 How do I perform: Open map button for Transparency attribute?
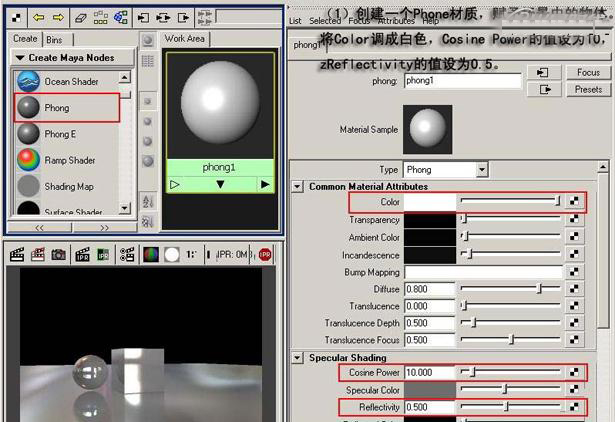pos(574,219)
